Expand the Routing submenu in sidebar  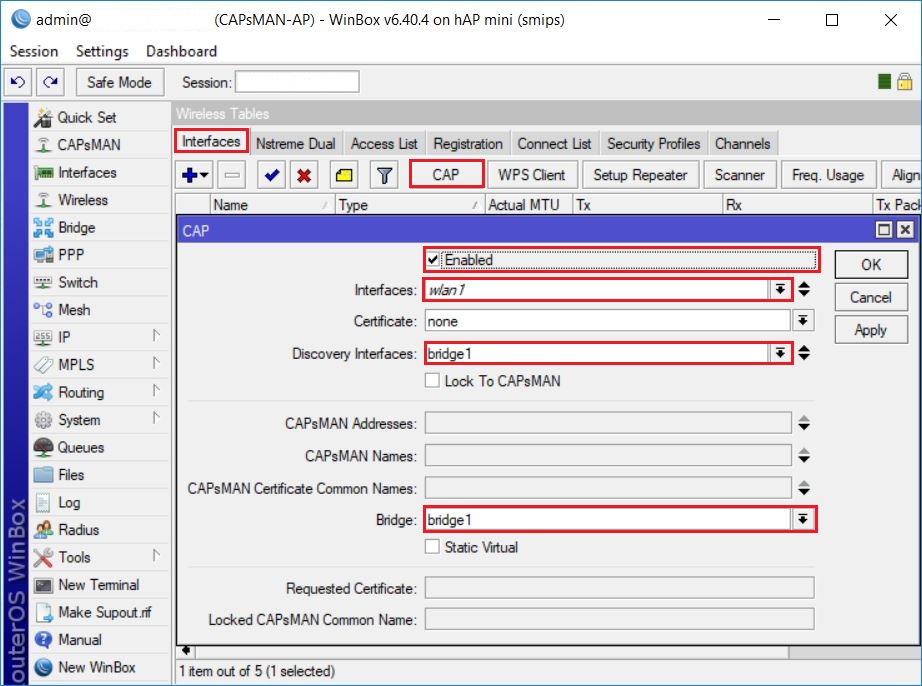156,390
